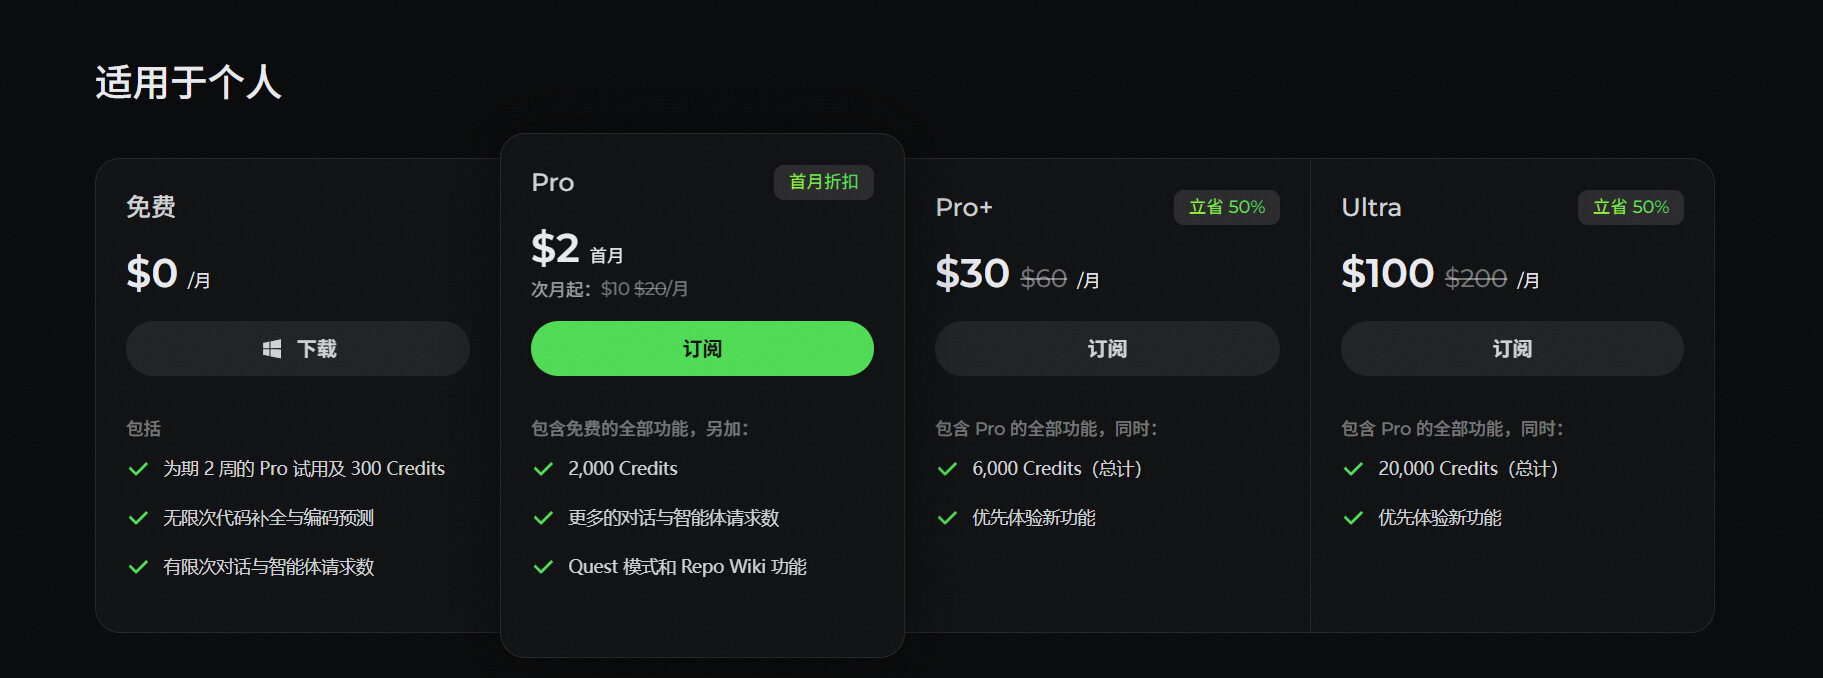Click the 适用于个人 section heading
This screenshot has height=678, width=1823.
(188, 82)
